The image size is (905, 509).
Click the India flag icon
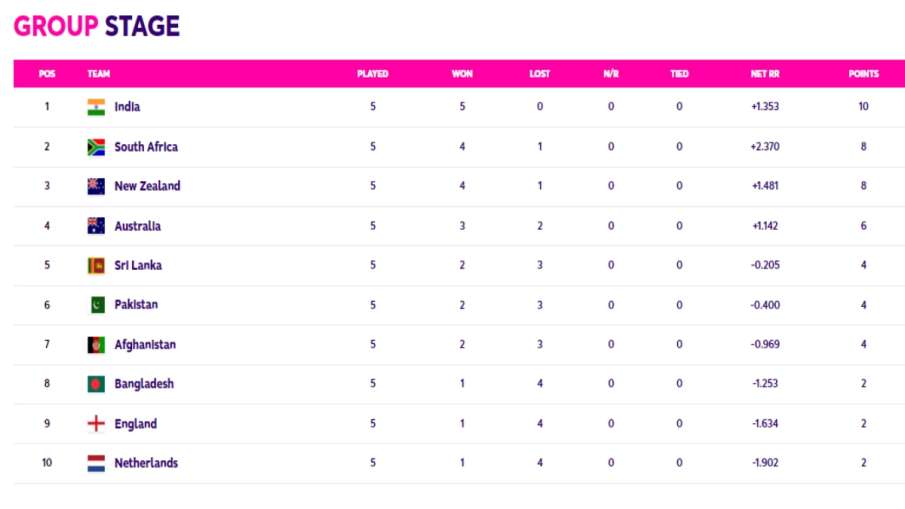96,107
